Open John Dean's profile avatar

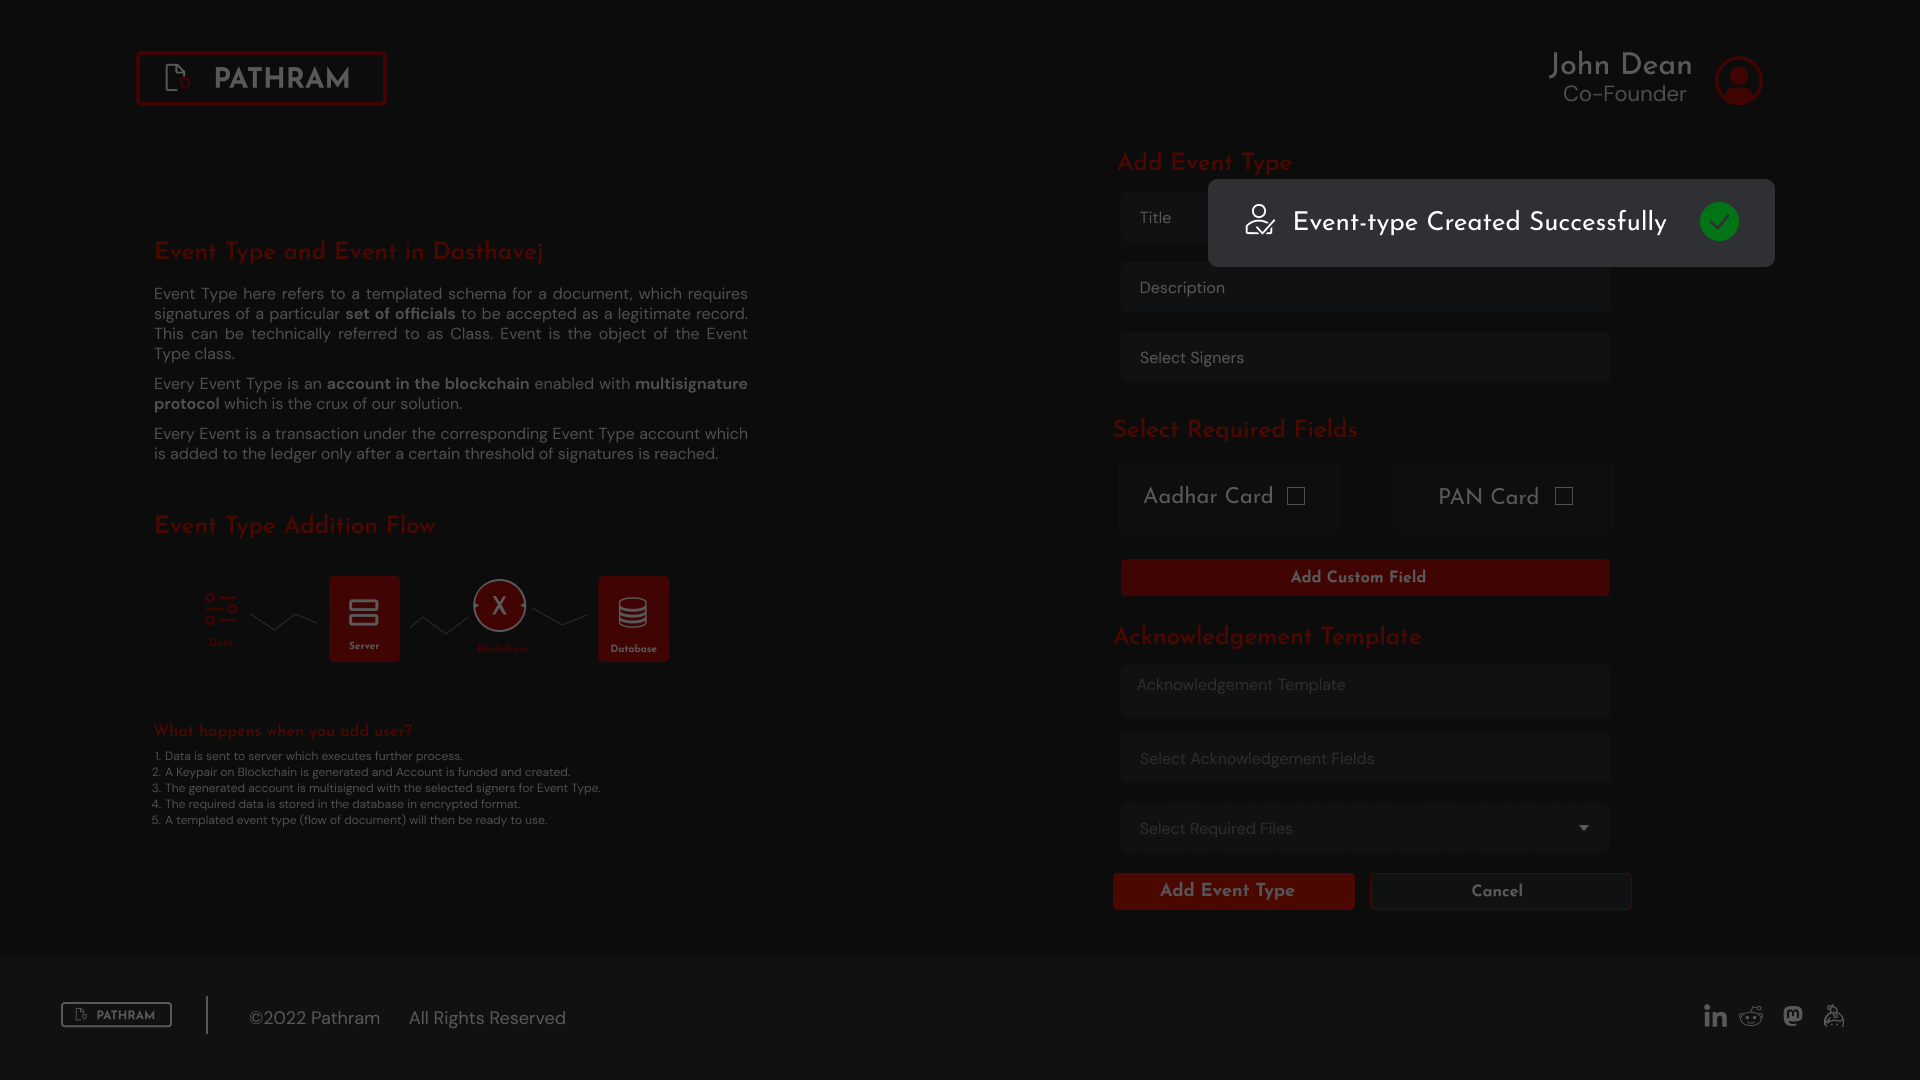point(1738,80)
